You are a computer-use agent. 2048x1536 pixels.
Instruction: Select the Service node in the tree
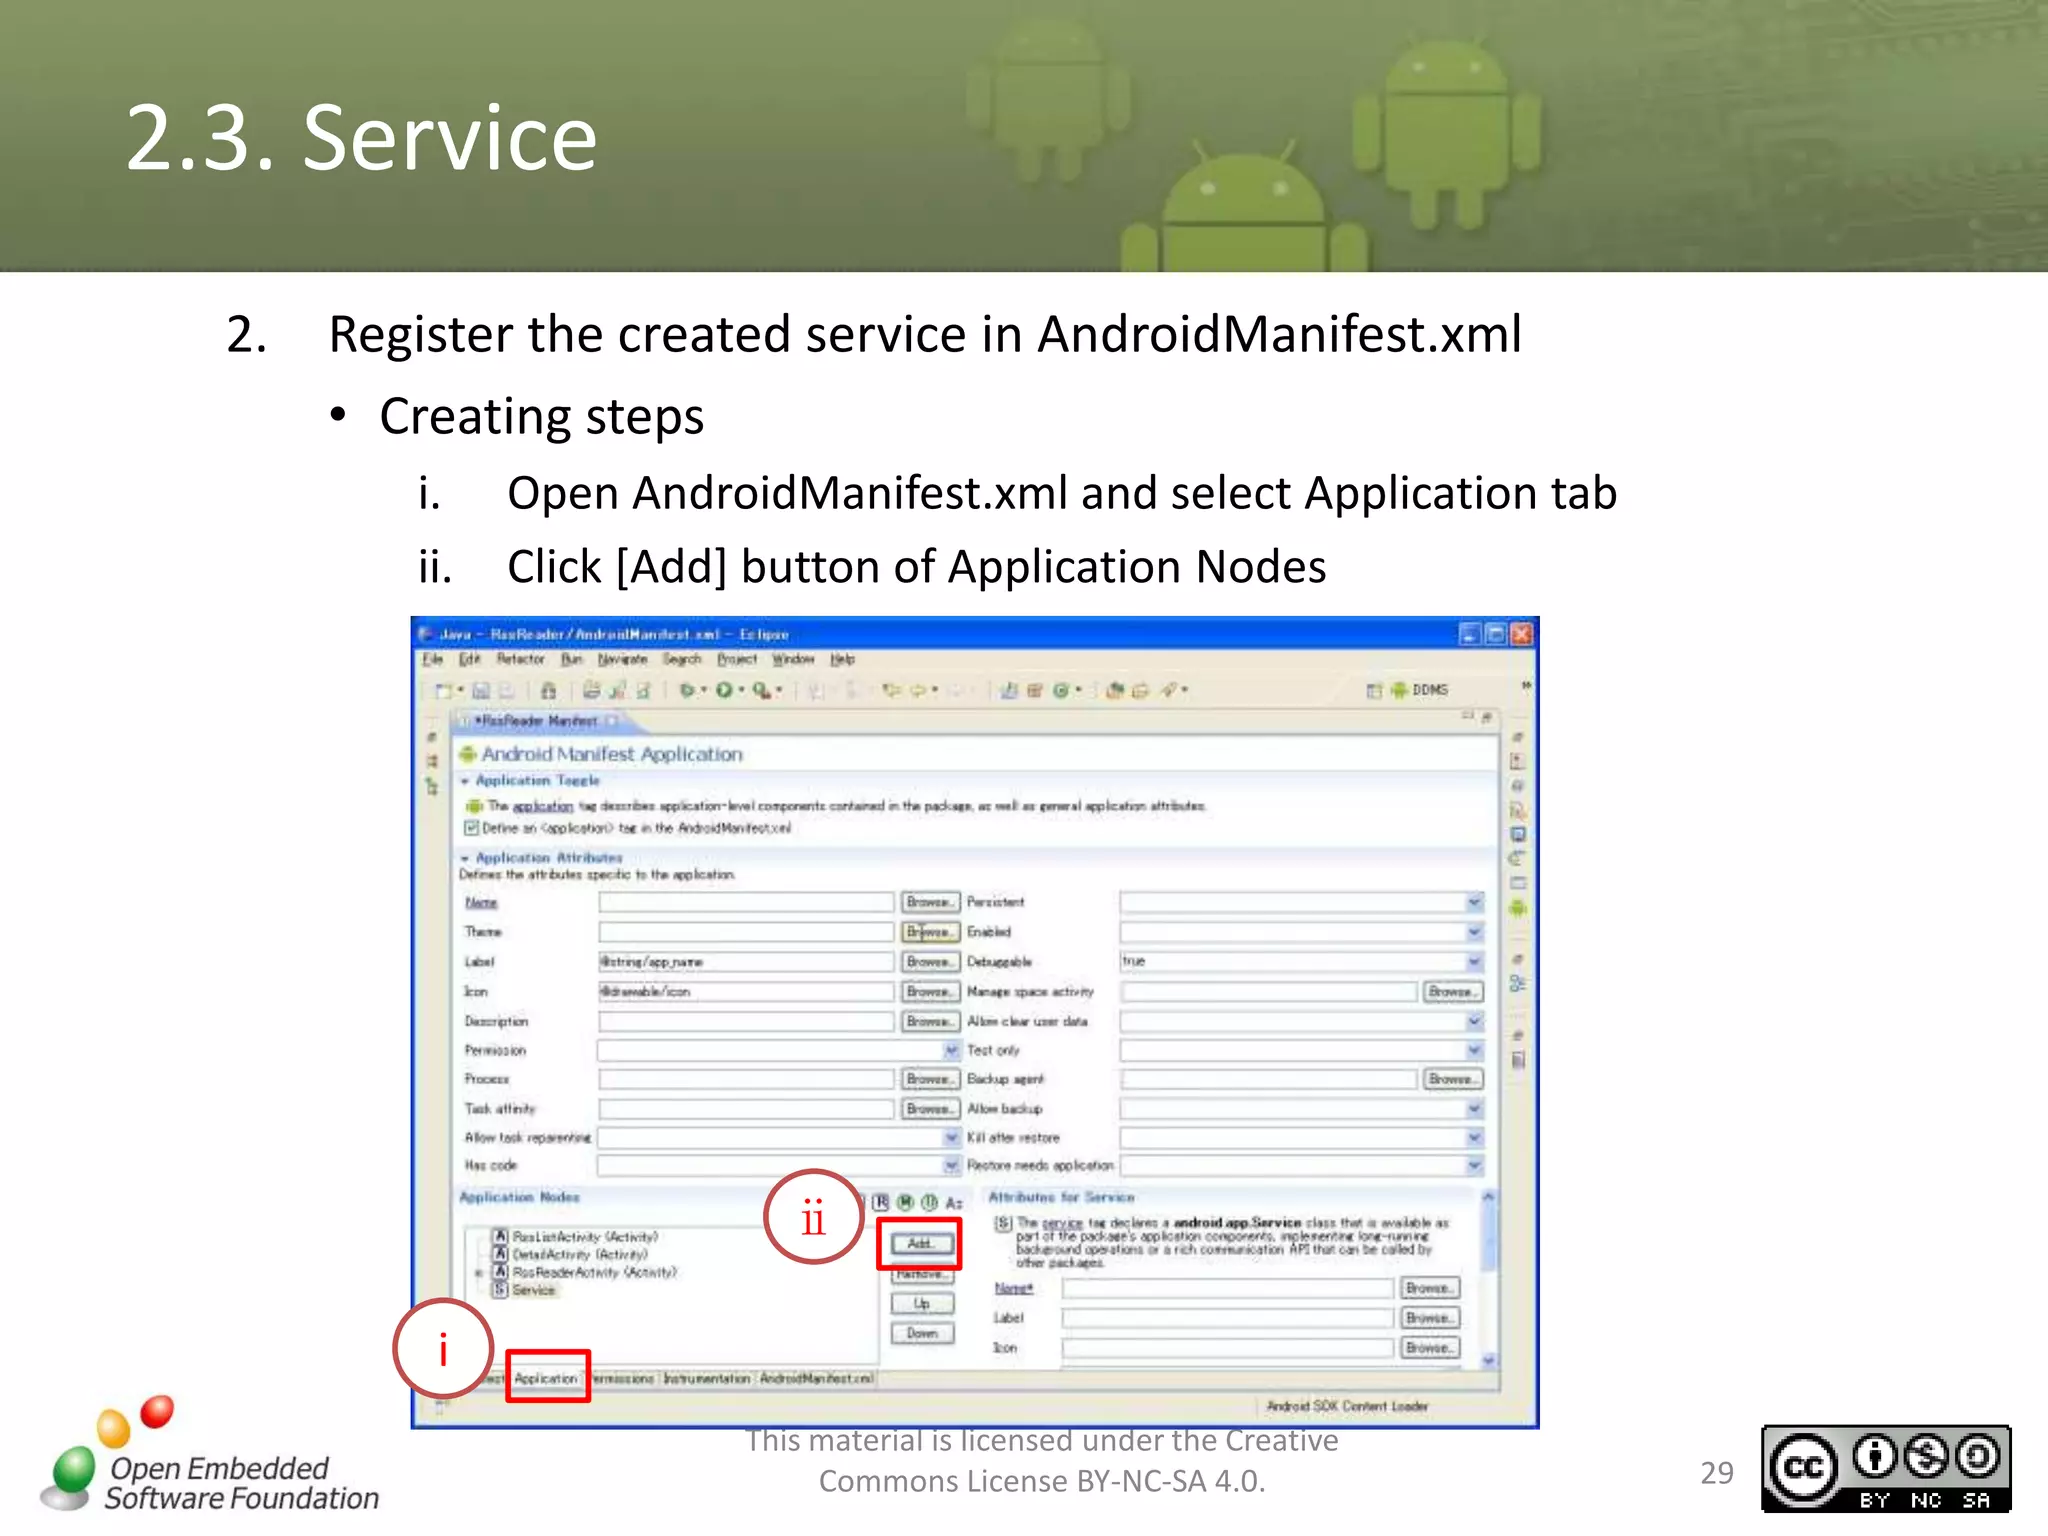pyautogui.click(x=525, y=1290)
